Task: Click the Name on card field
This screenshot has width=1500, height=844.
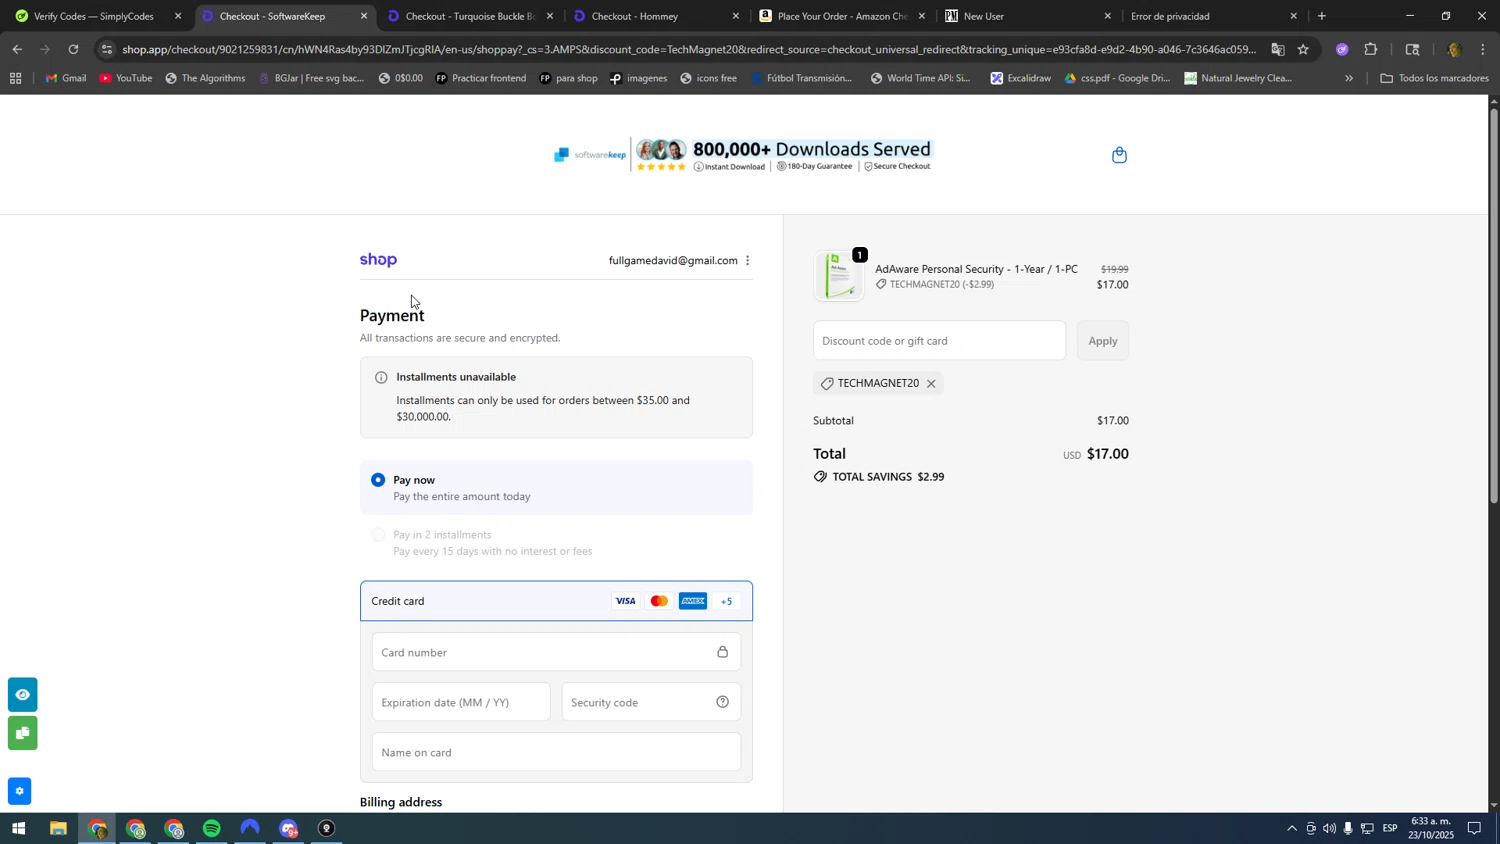Action: [x=556, y=752]
